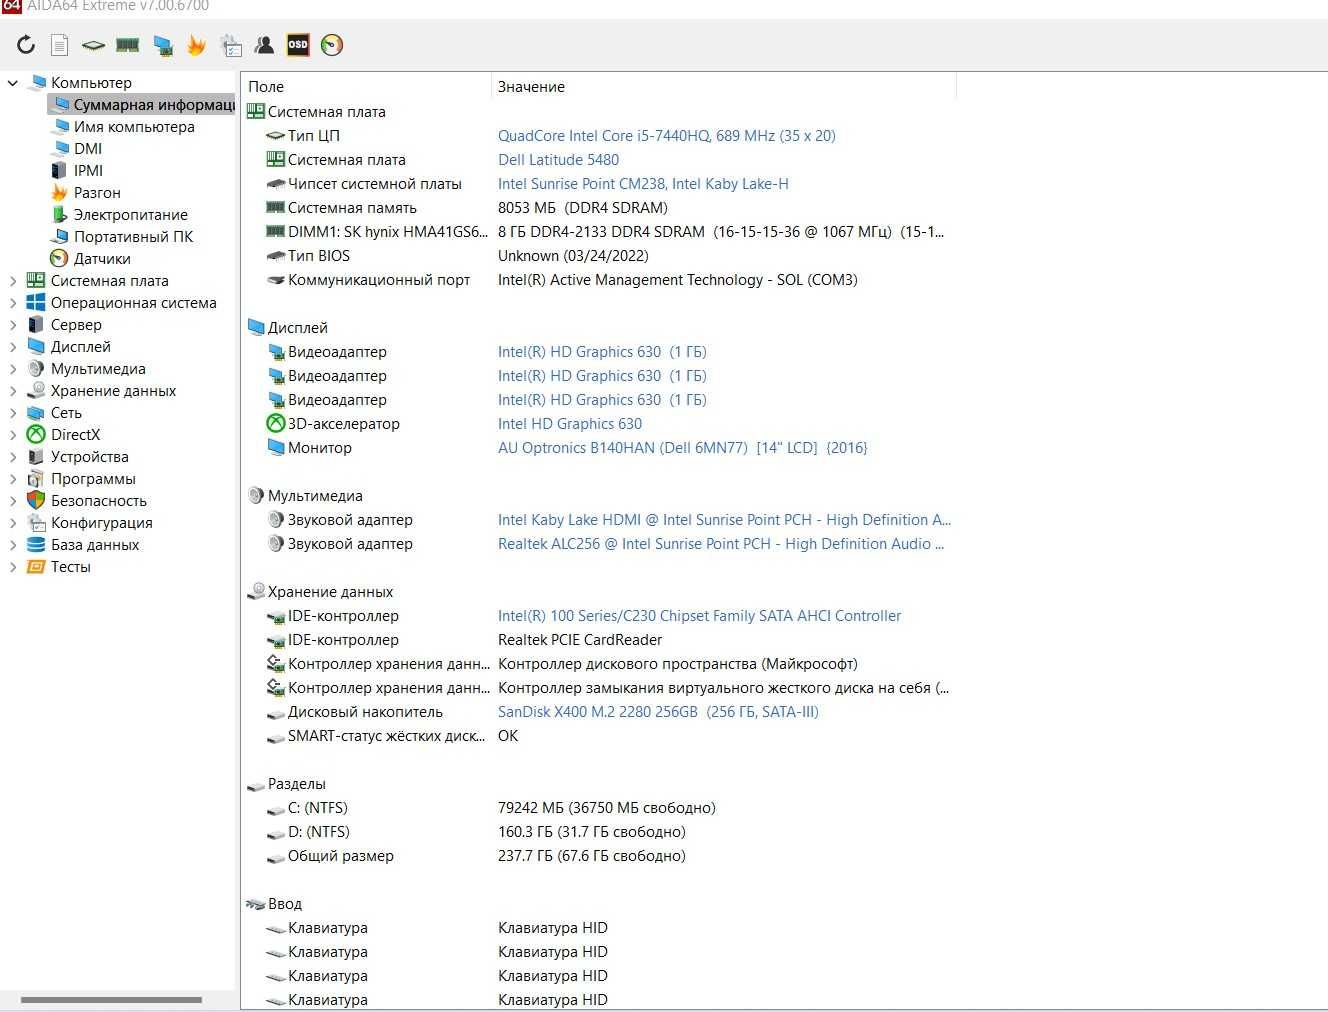Open the Датчики tree item

click(x=102, y=259)
